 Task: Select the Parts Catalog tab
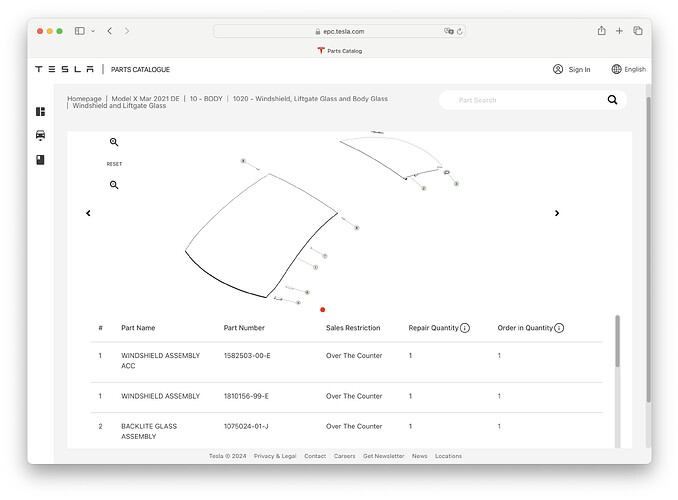[339, 51]
